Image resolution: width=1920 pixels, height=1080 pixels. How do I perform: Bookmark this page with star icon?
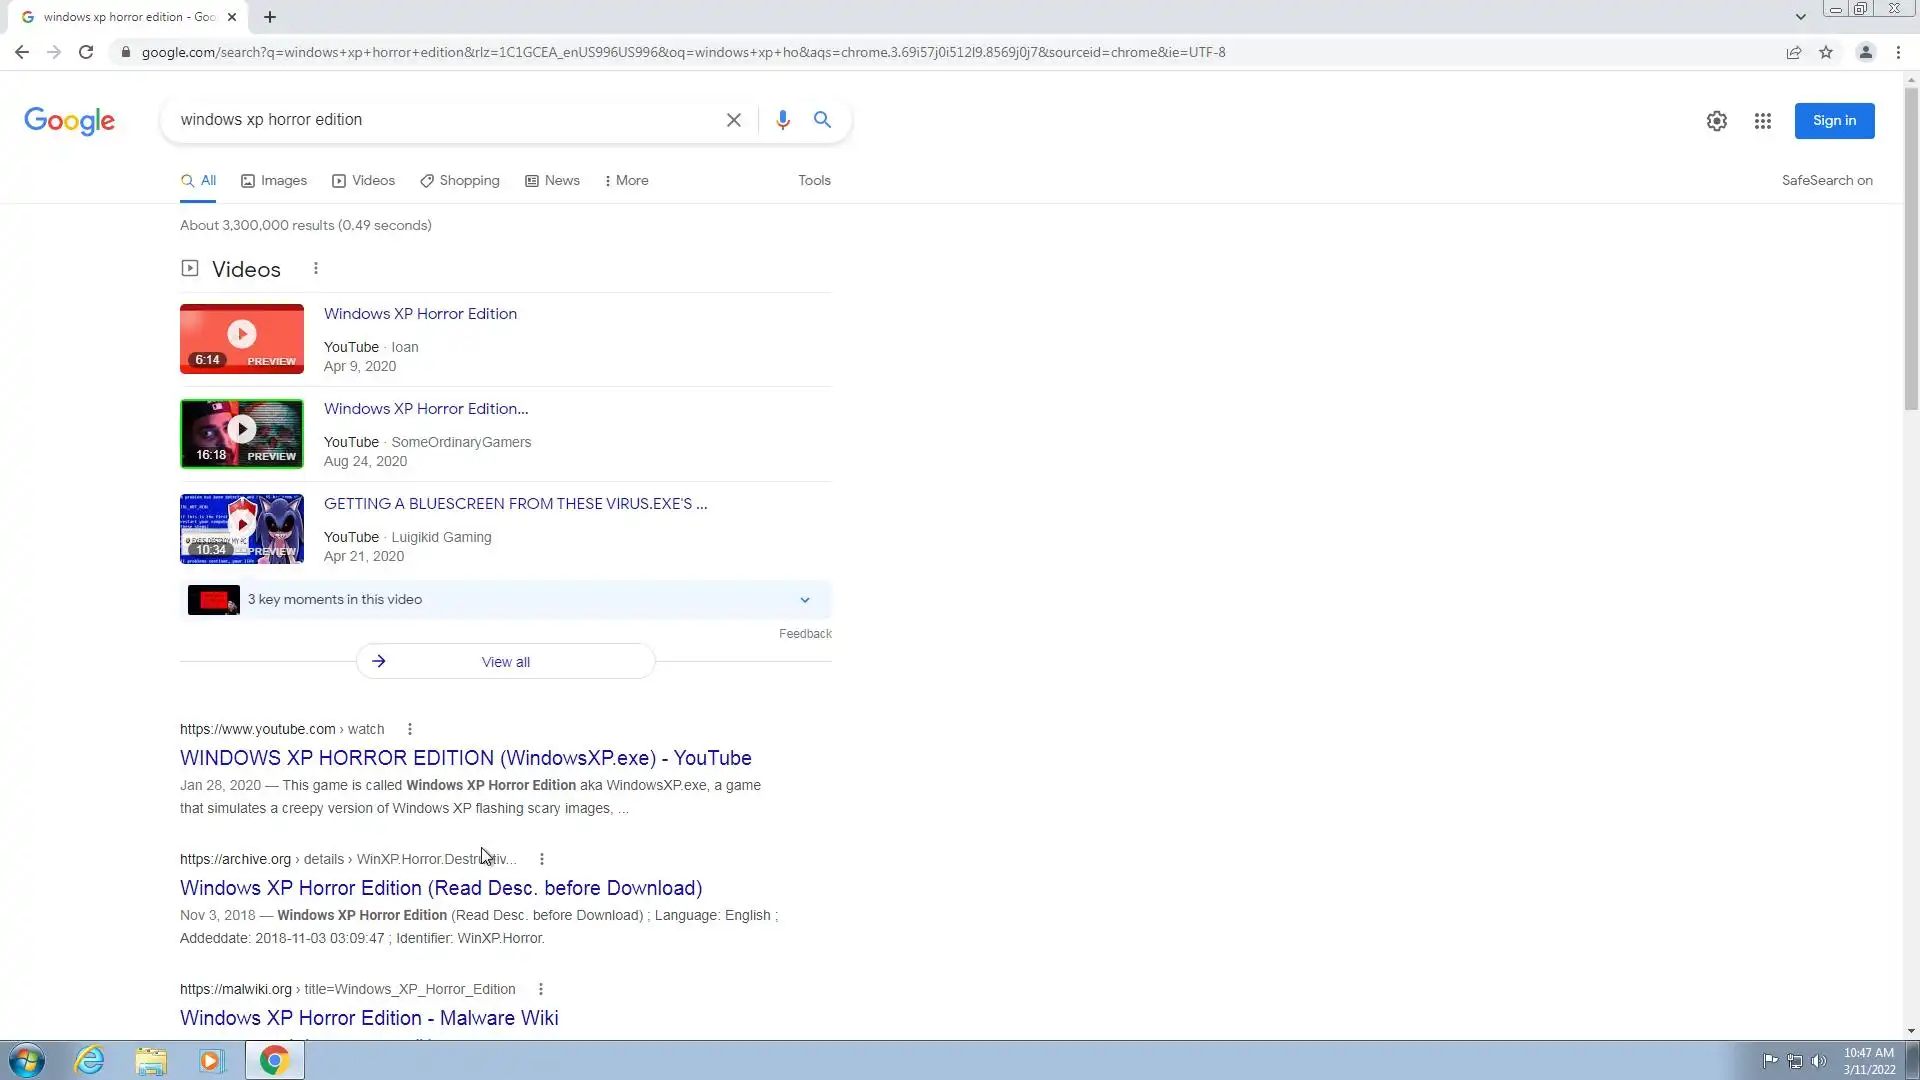click(x=1826, y=52)
